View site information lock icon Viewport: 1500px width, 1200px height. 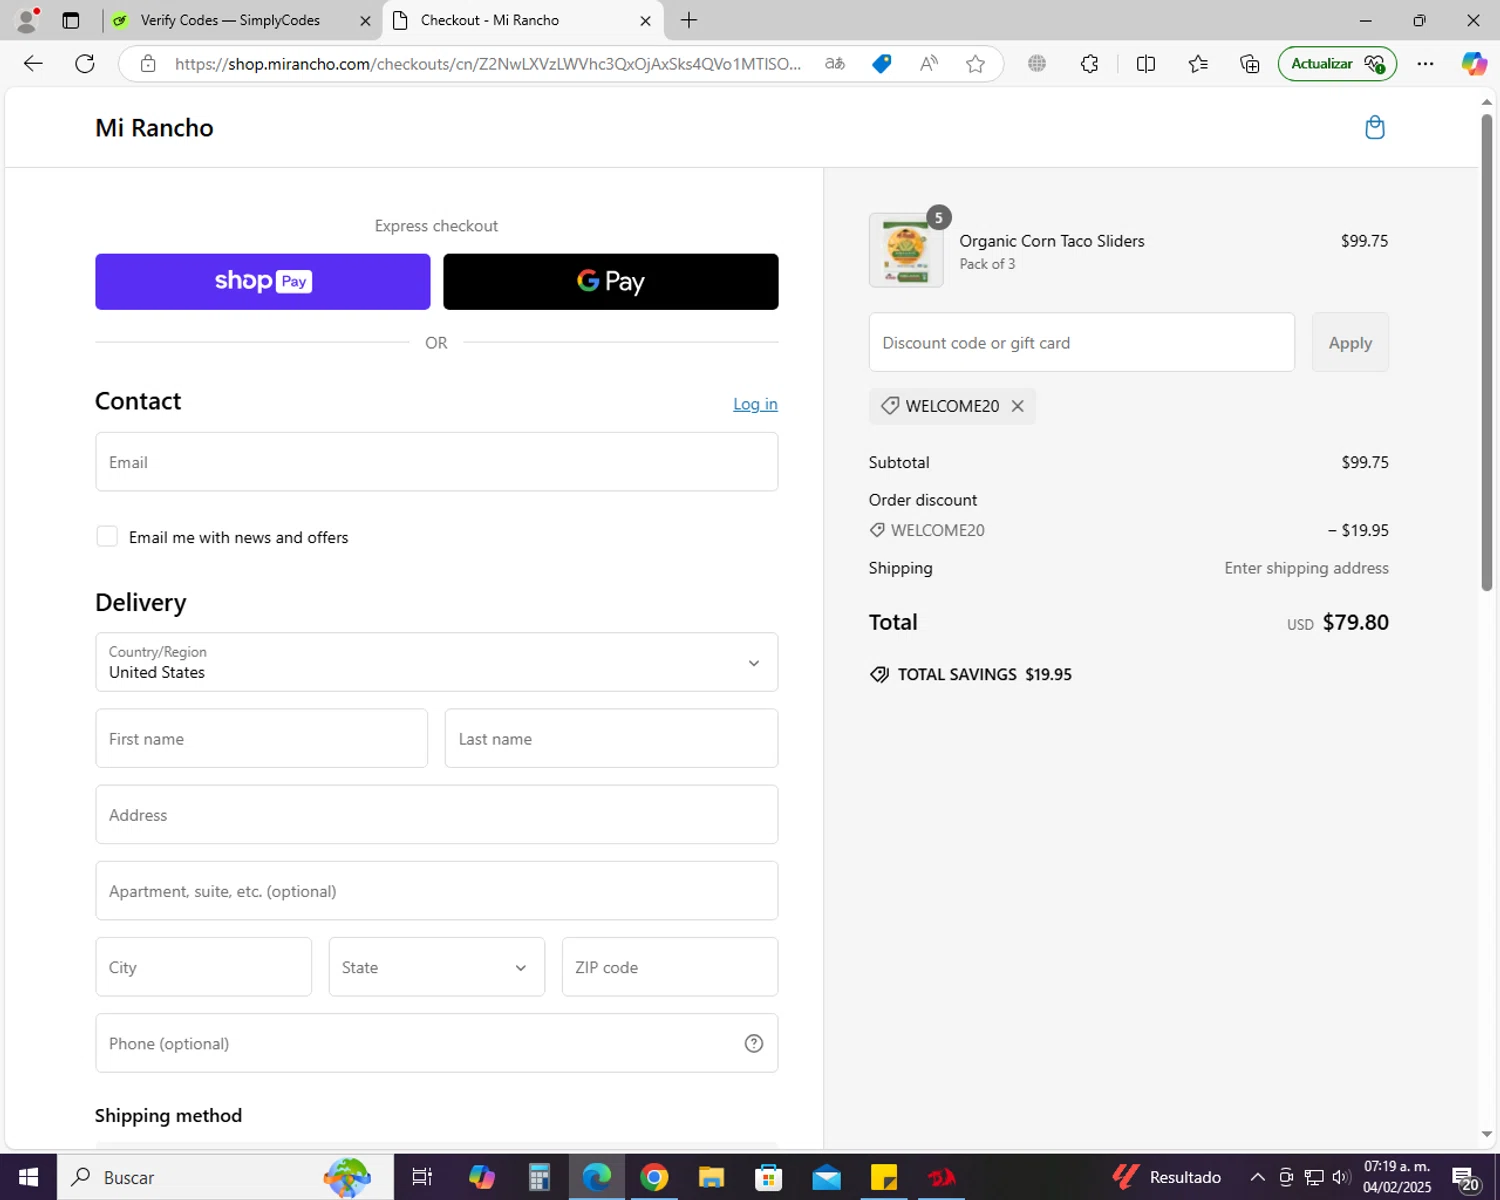pos(148,64)
